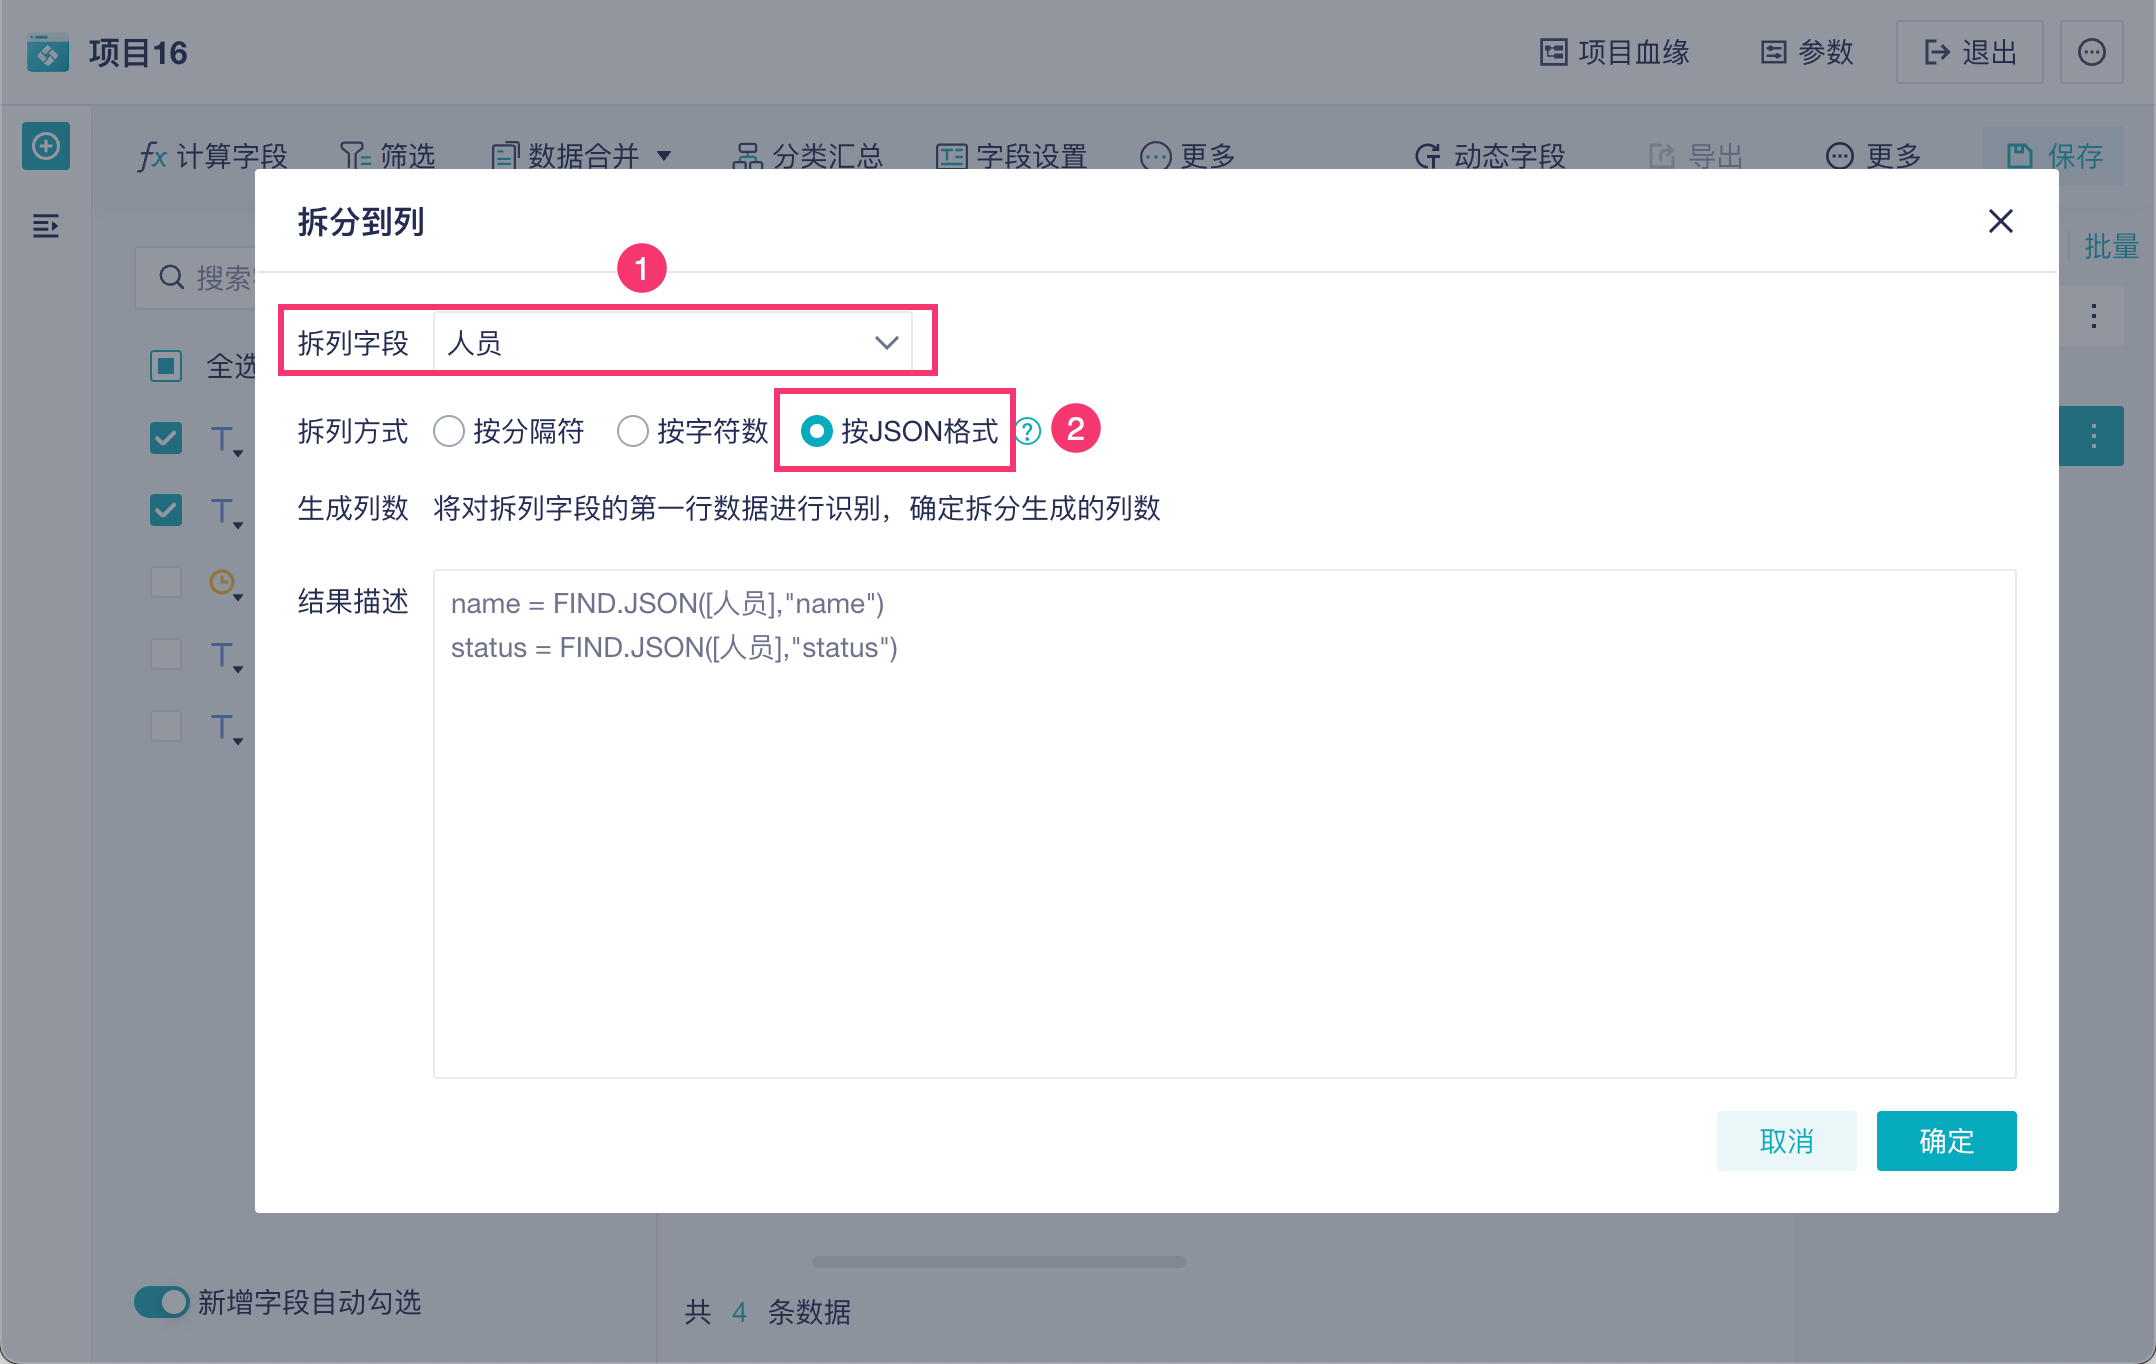Open the project lineage 项目血缘 view
2156x1364 pixels.
tap(1614, 52)
